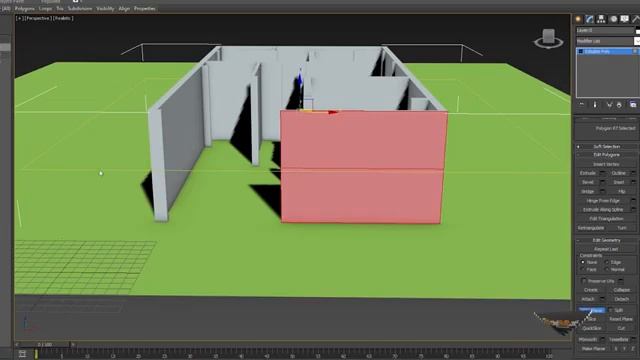Viewport: 640px width, 360px height.
Task: Open the Create command panel tab
Action: click(x=578, y=19)
